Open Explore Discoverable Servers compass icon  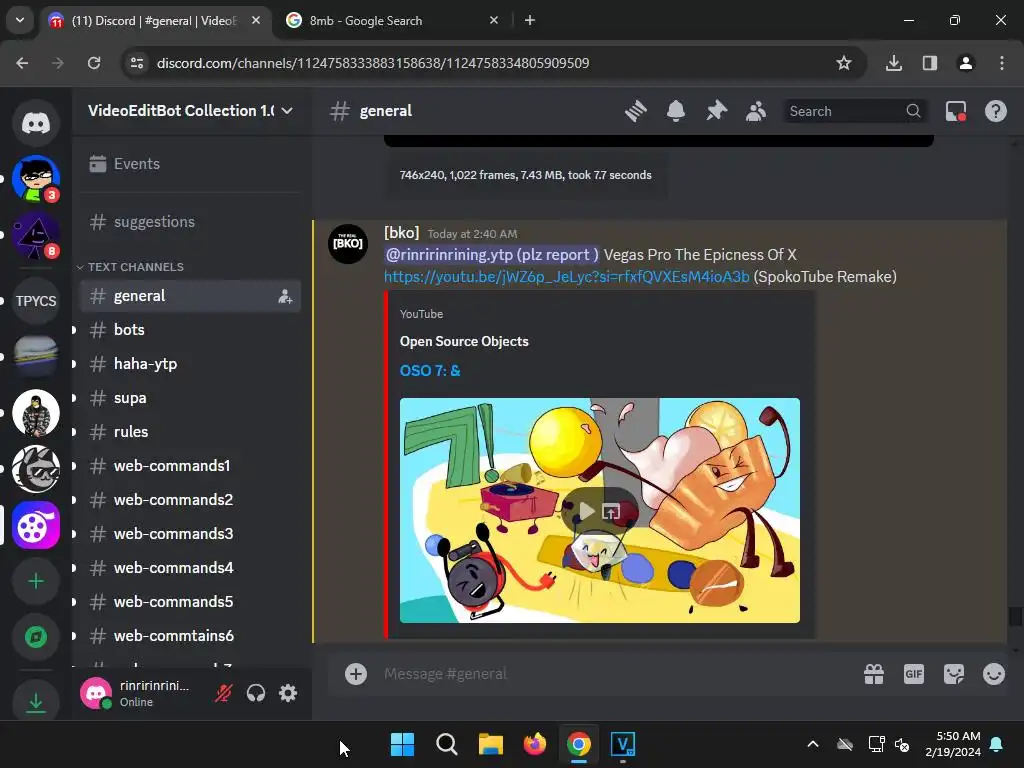[36, 637]
